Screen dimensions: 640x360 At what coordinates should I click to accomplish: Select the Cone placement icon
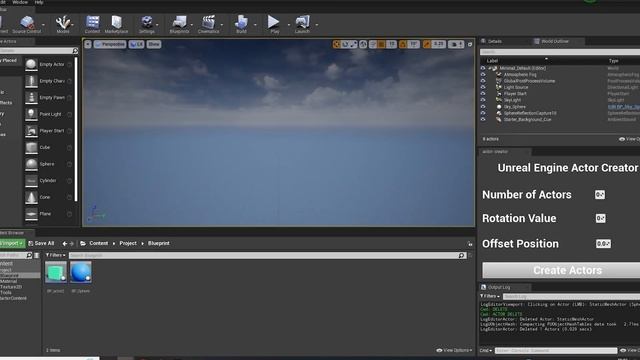(31, 197)
